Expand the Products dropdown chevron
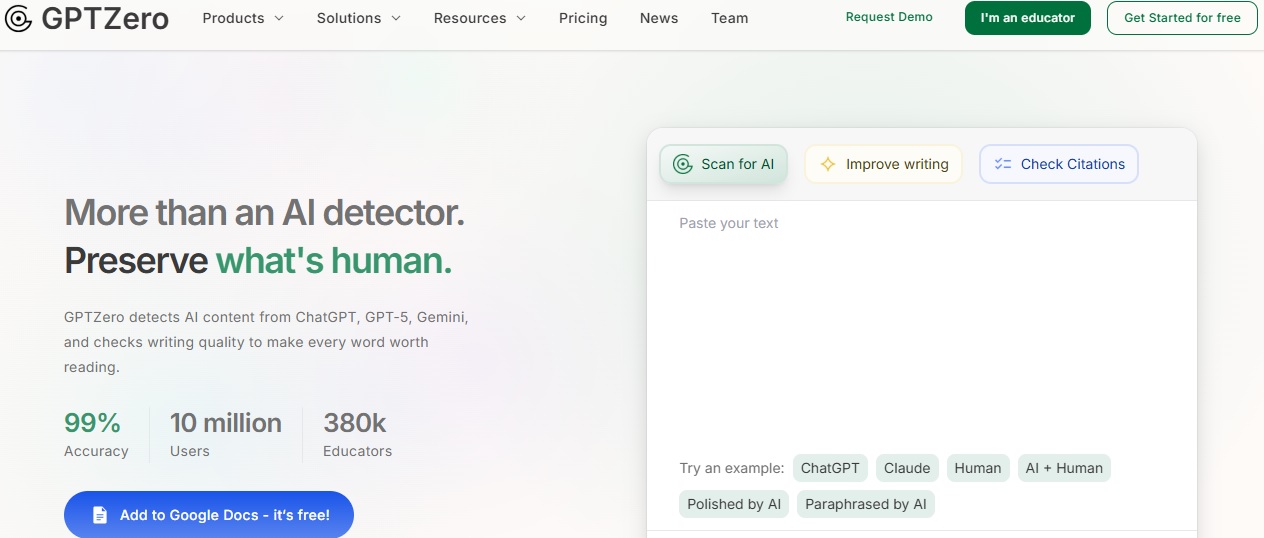 [279, 18]
